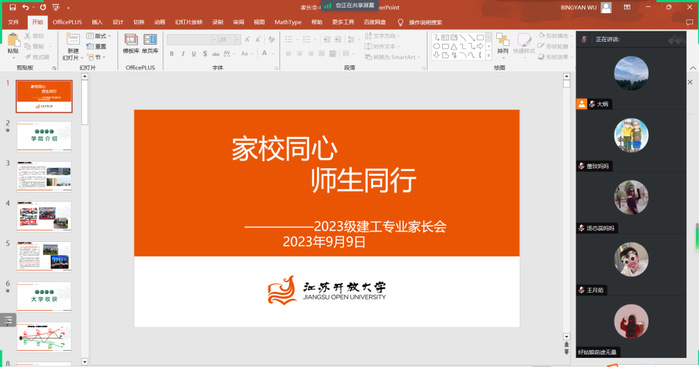Toggle bold formatting
This screenshot has width=699, height=367.
(x=172, y=54)
